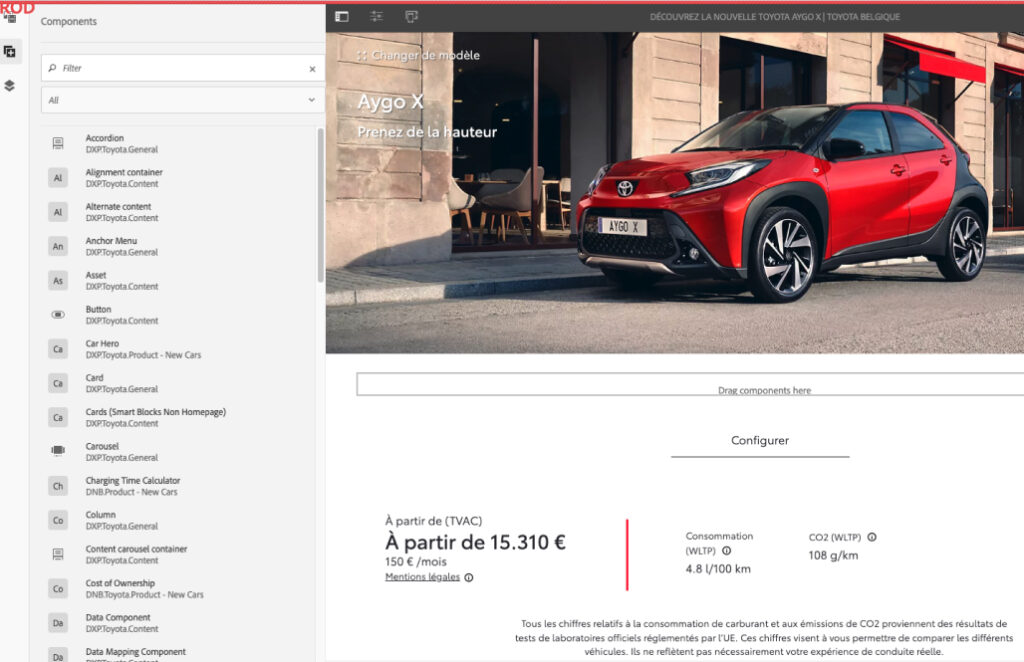This screenshot has width=1024, height=662.
Task: Click the Car Hero label
Action: pyautogui.click(x=102, y=343)
